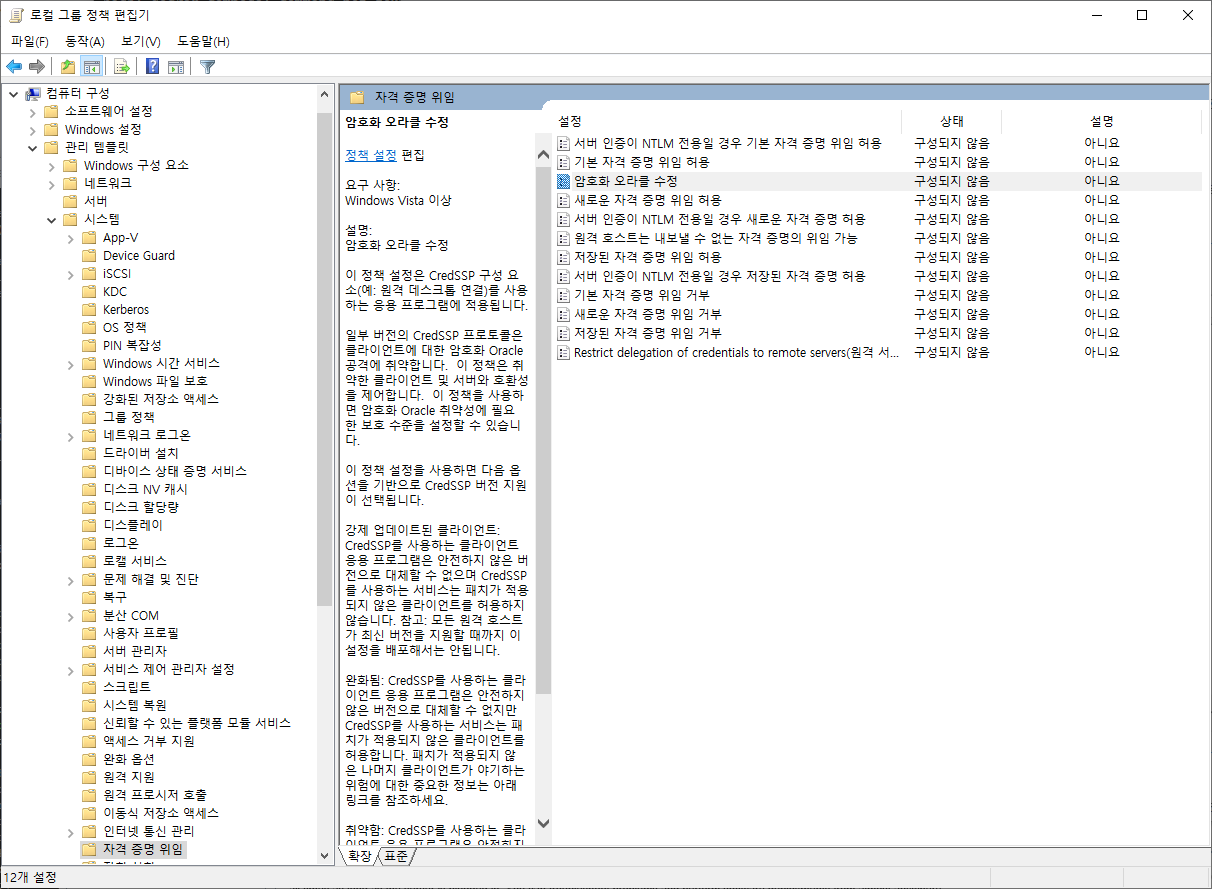The image size is (1212, 889).
Task: Expand the 인터넷 통신 관리 node
Action: (71, 831)
